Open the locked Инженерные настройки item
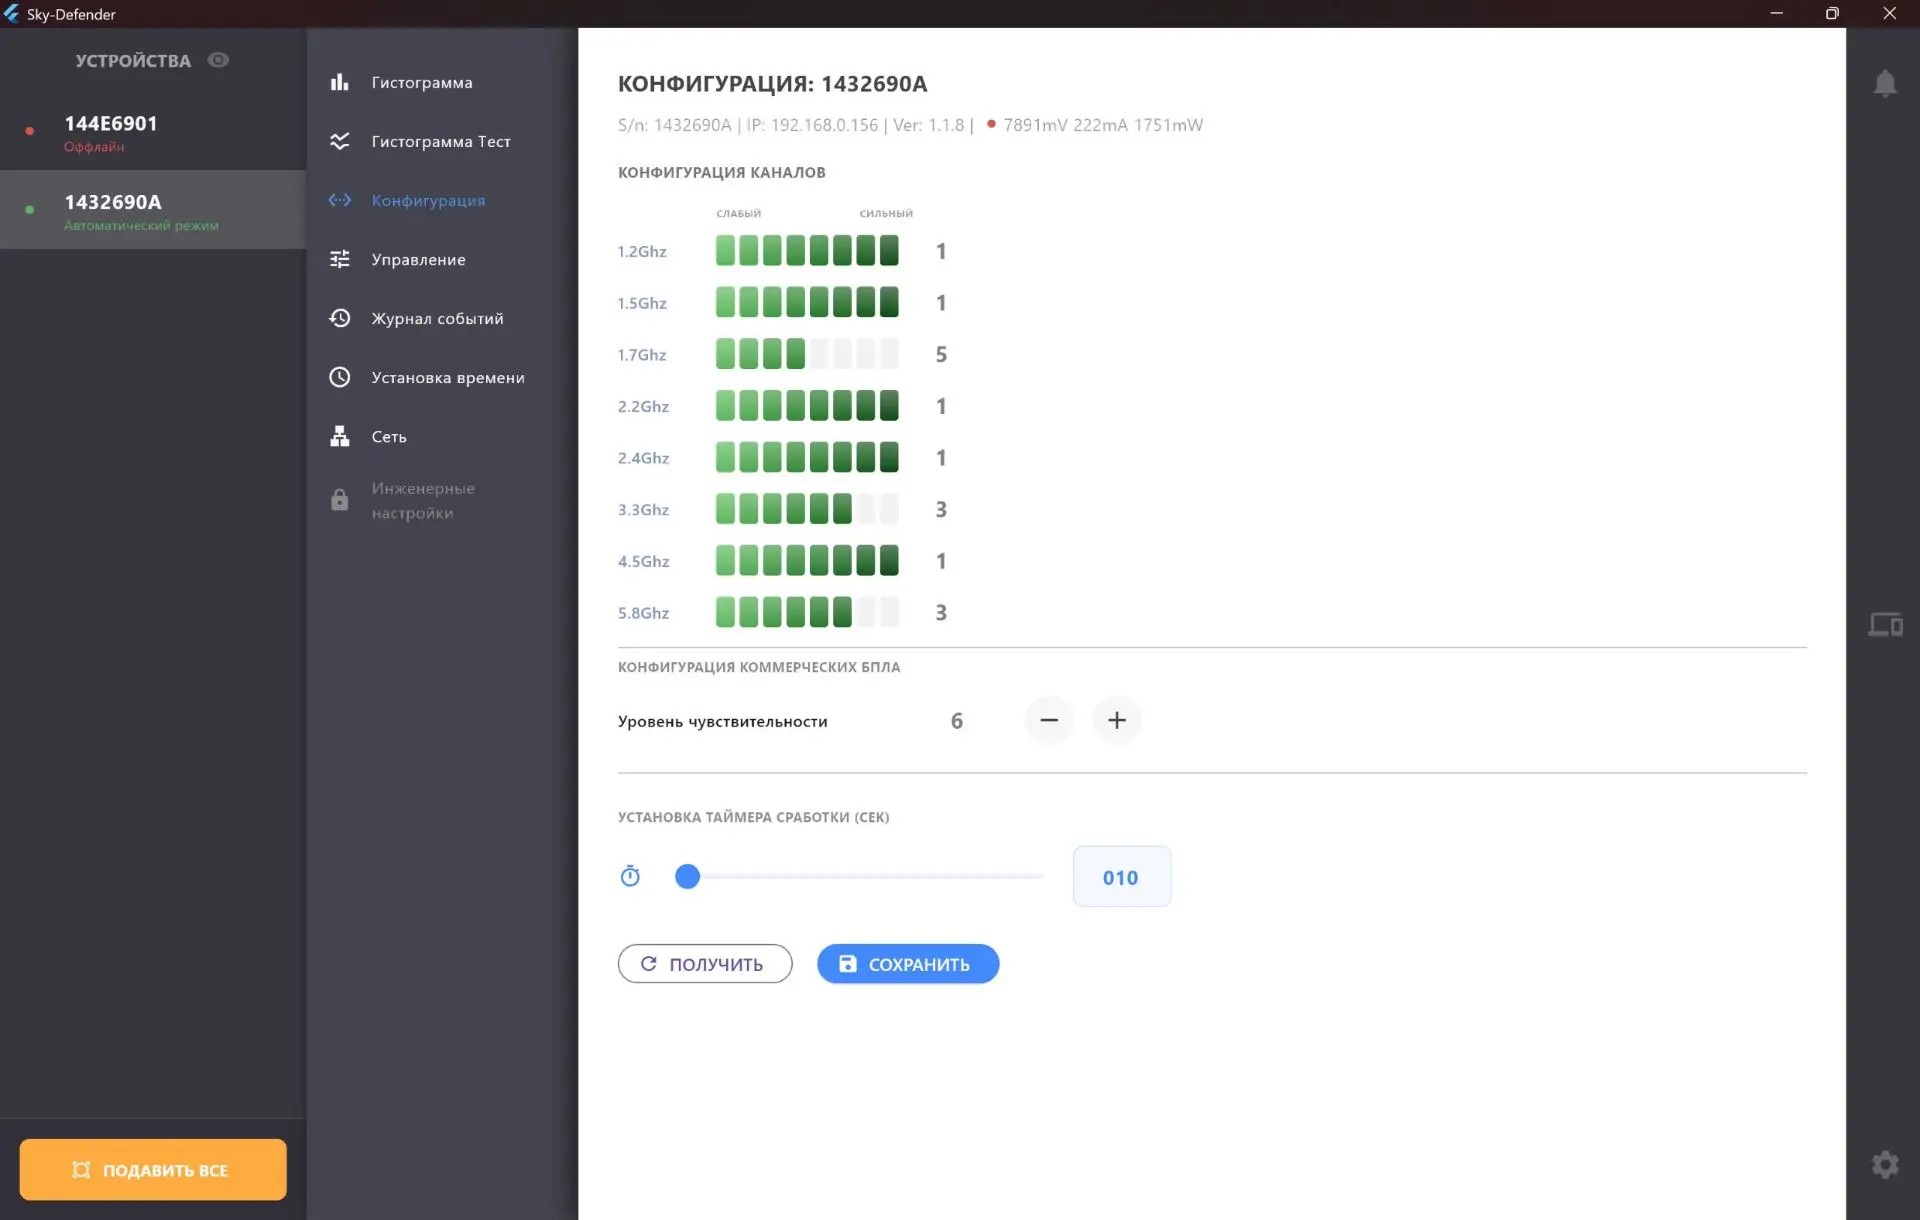This screenshot has width=1920, height=1220. pos(442,500)
